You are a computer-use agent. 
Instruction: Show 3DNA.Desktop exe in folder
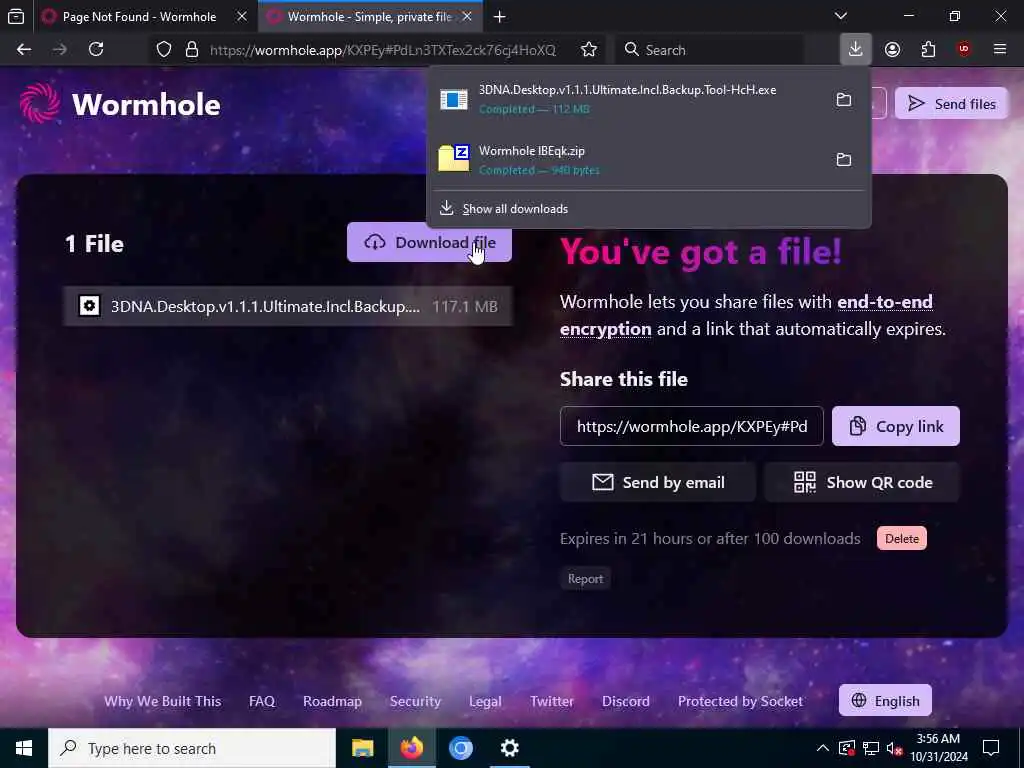tap(844, 100)
